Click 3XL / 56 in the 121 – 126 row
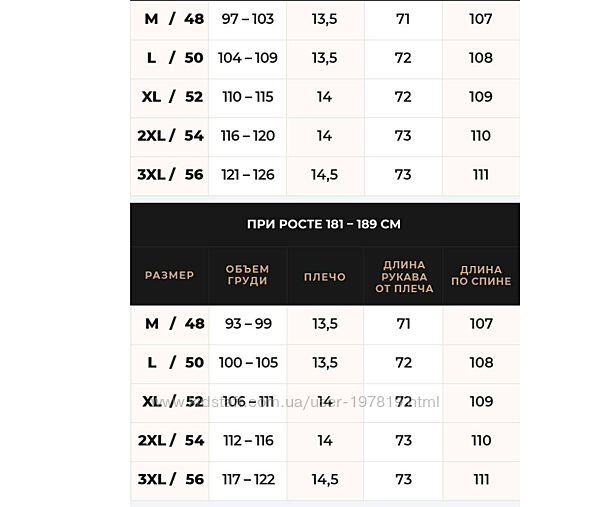 170,175
